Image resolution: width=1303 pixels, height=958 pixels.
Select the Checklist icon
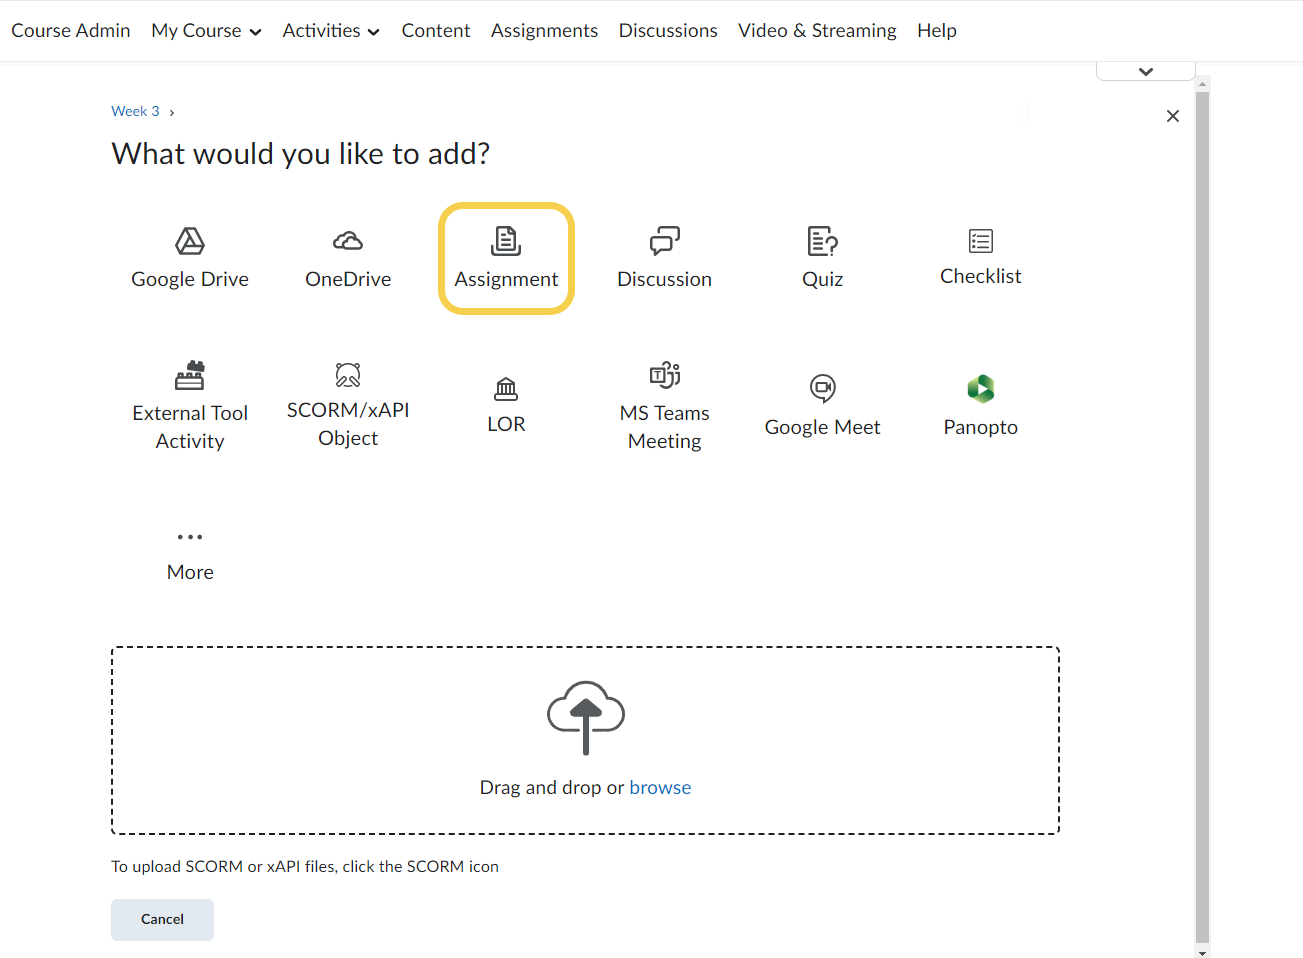tap(980, 242)
